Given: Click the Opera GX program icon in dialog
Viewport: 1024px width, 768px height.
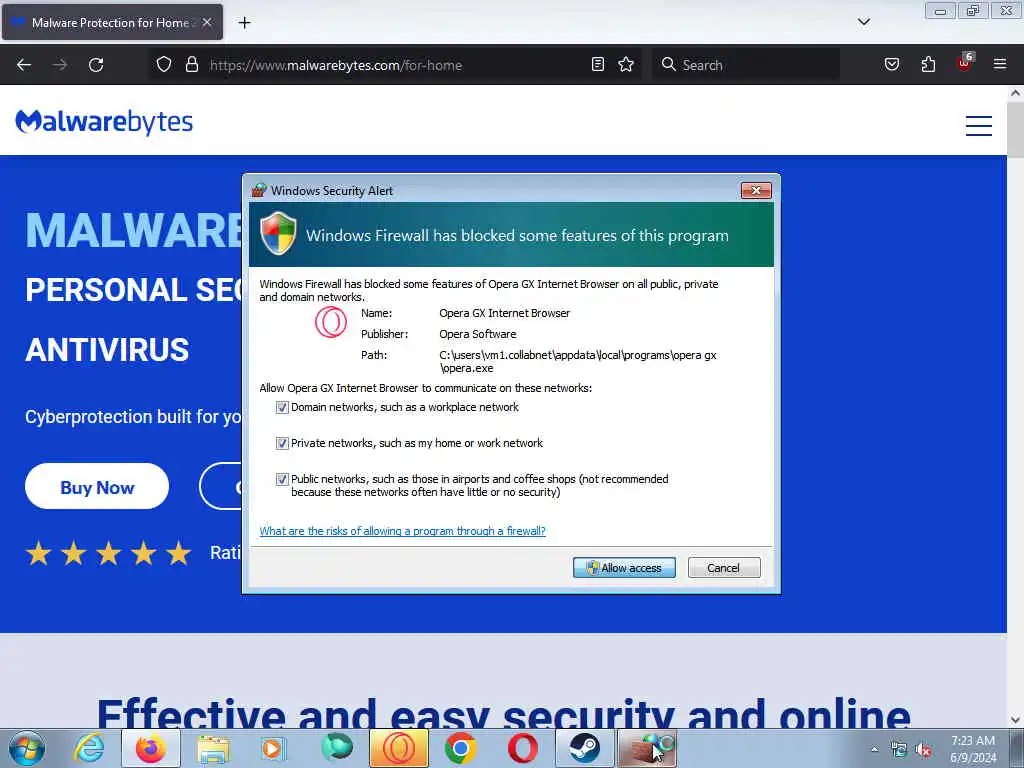Looking at the screenshot, I should coord(331,321).
